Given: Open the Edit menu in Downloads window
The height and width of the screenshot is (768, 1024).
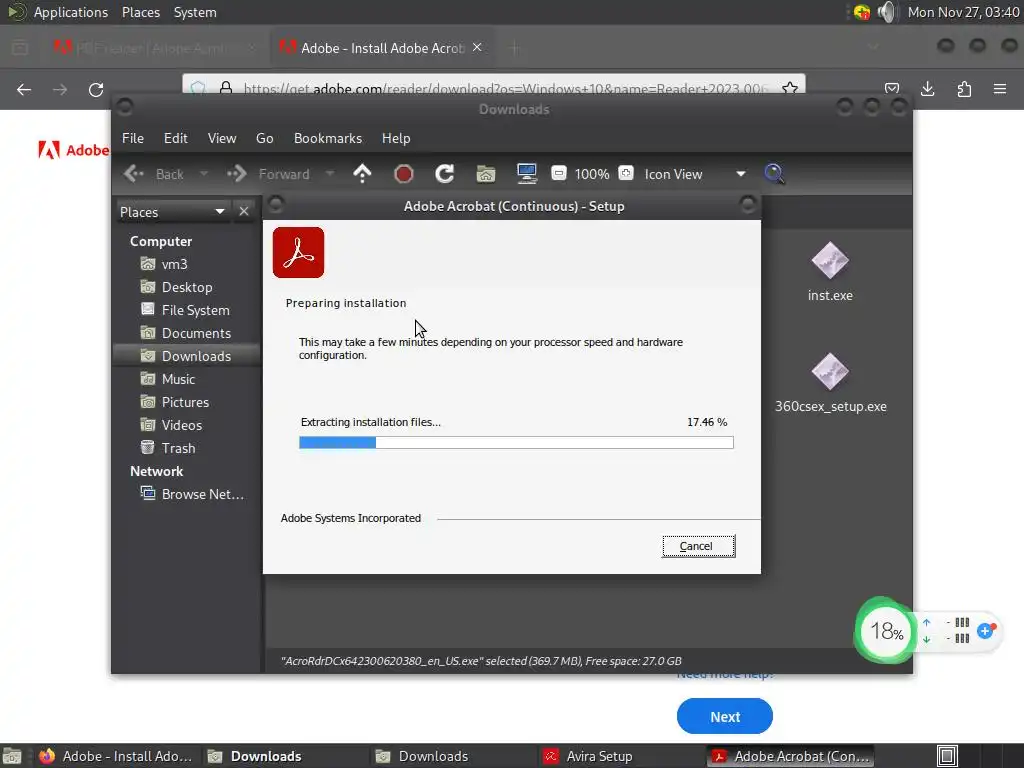Looking at the screenshot, I should click(176, 138).
